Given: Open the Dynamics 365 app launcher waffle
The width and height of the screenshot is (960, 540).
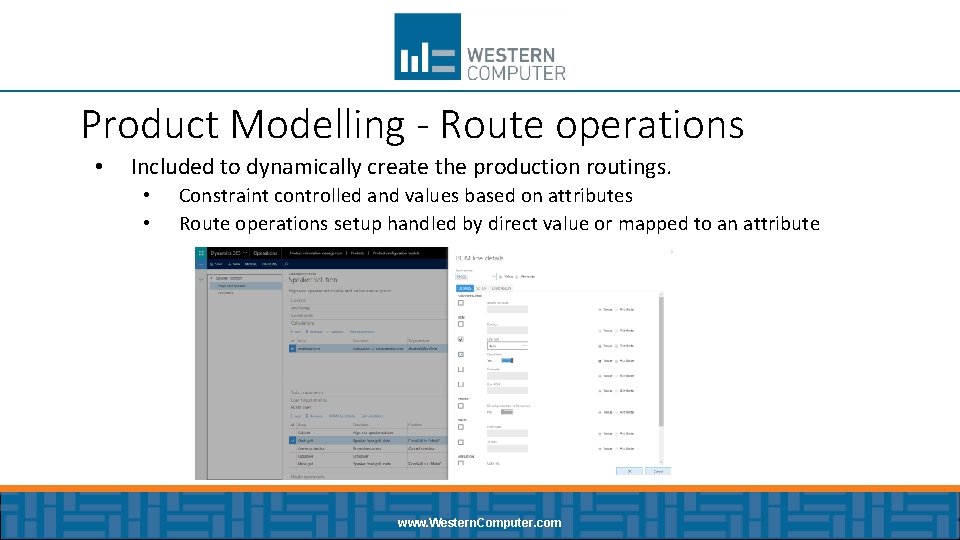Looking at the screenshot, I should pos(201,253).
